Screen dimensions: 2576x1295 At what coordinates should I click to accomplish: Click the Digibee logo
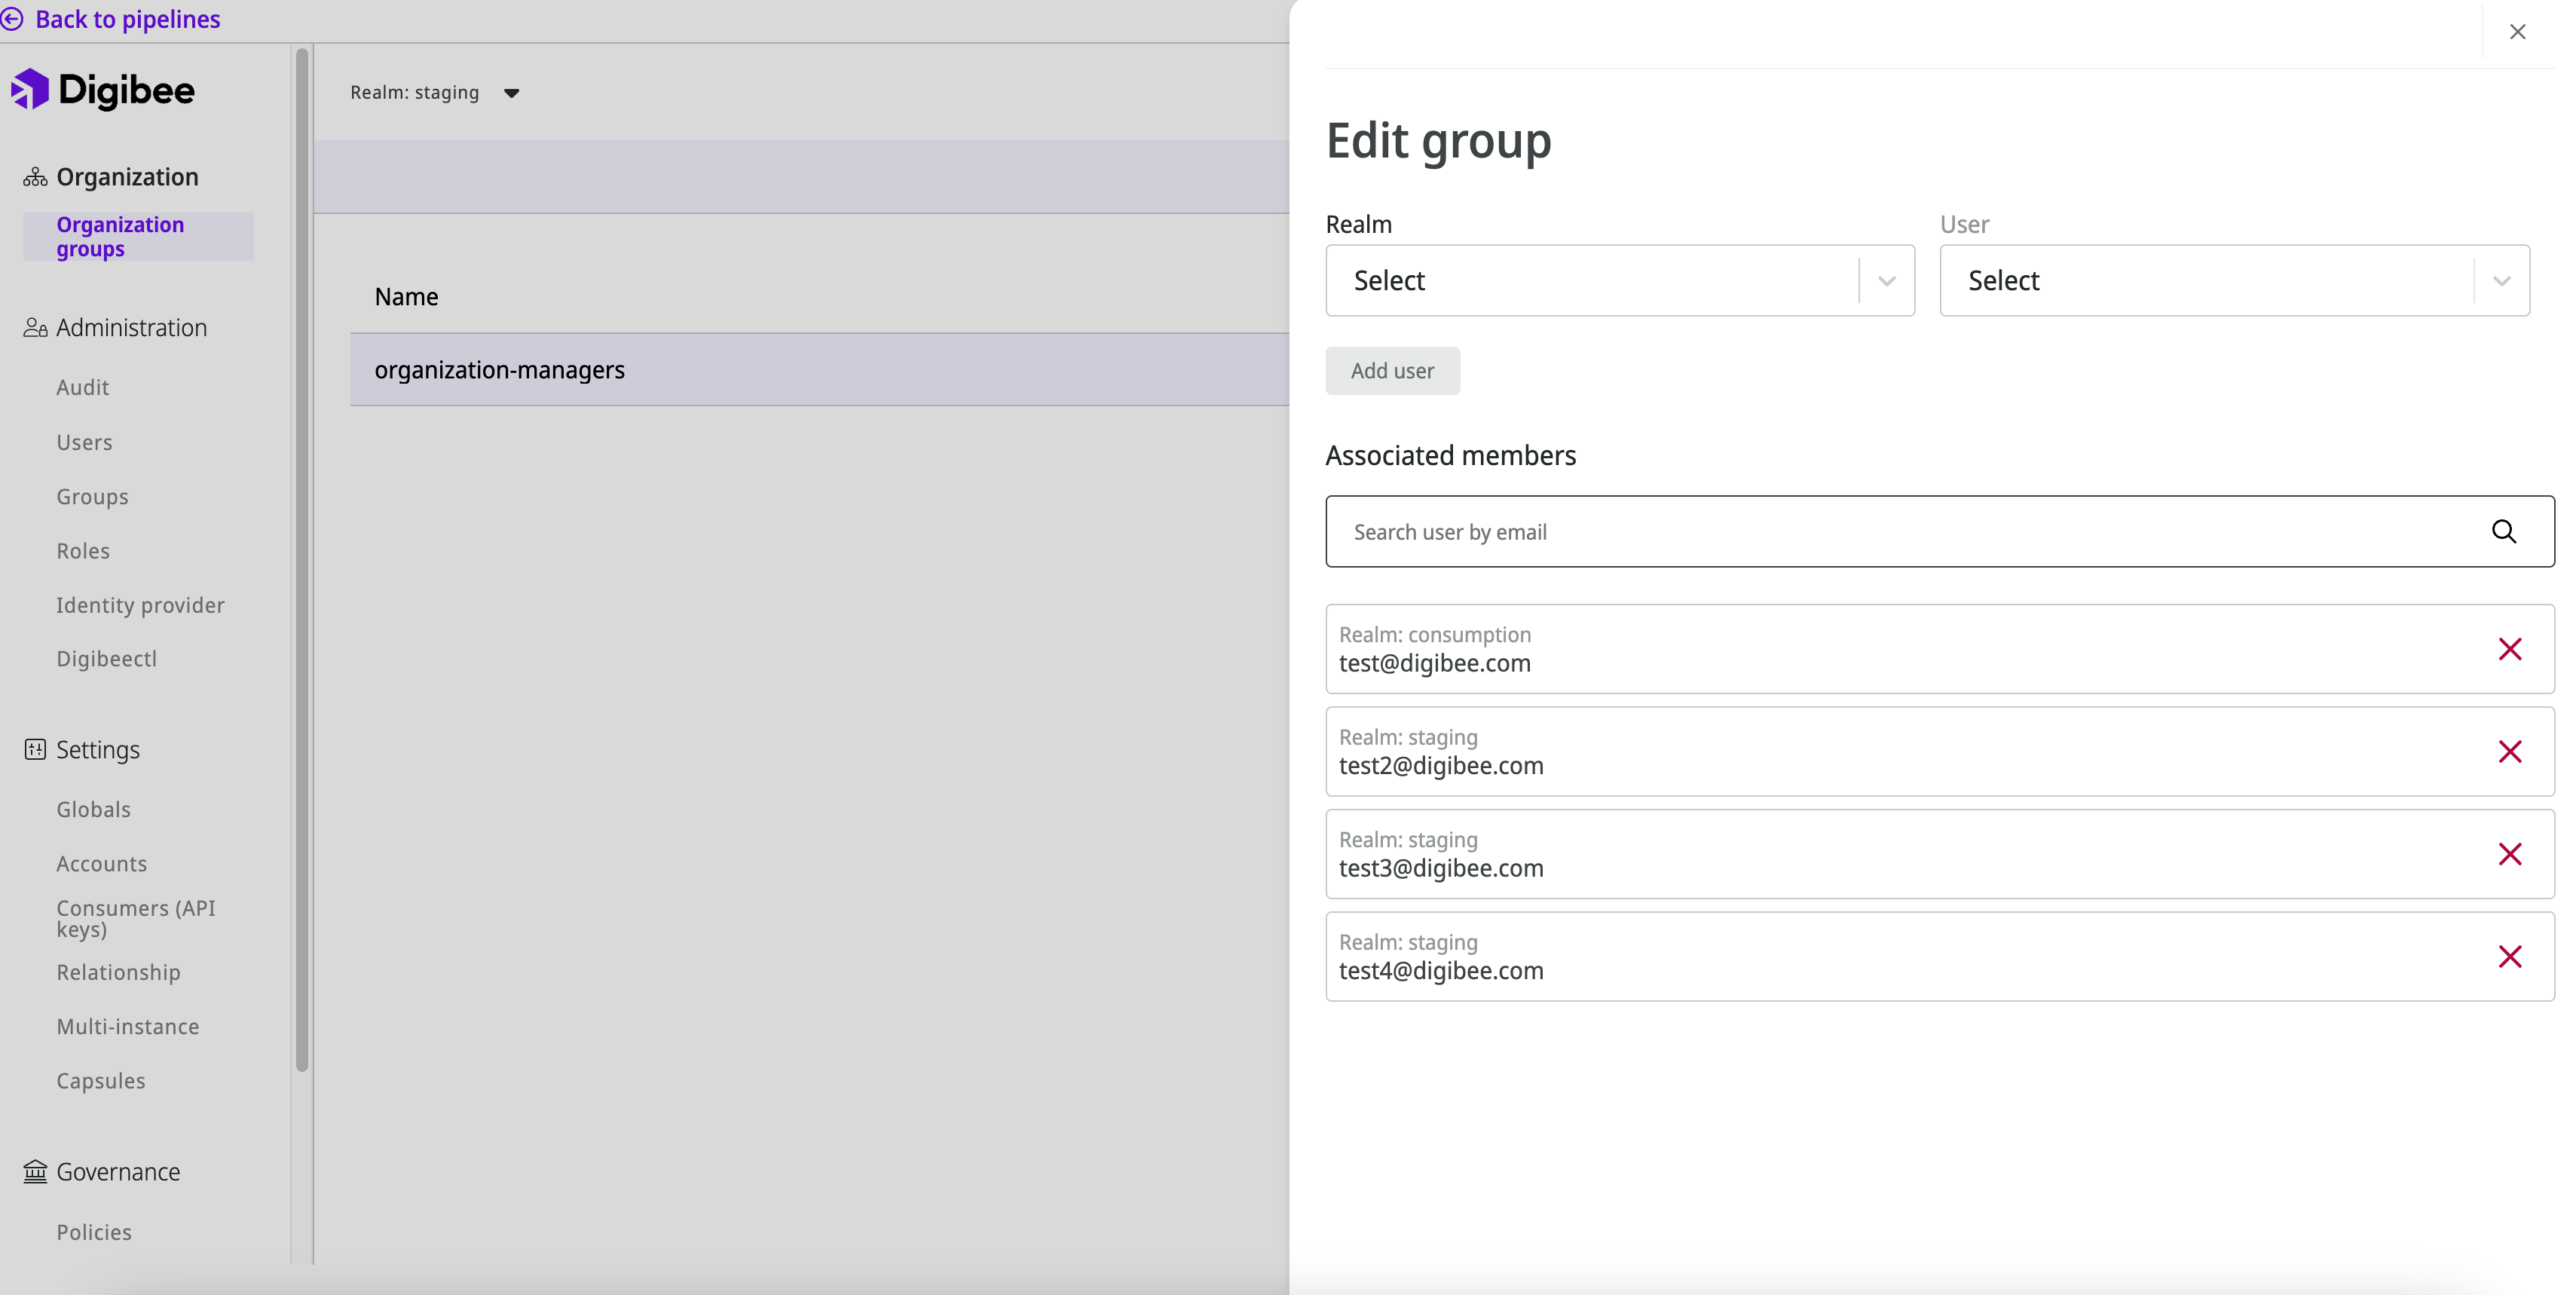pyautogui.click(x=103, y=90)
